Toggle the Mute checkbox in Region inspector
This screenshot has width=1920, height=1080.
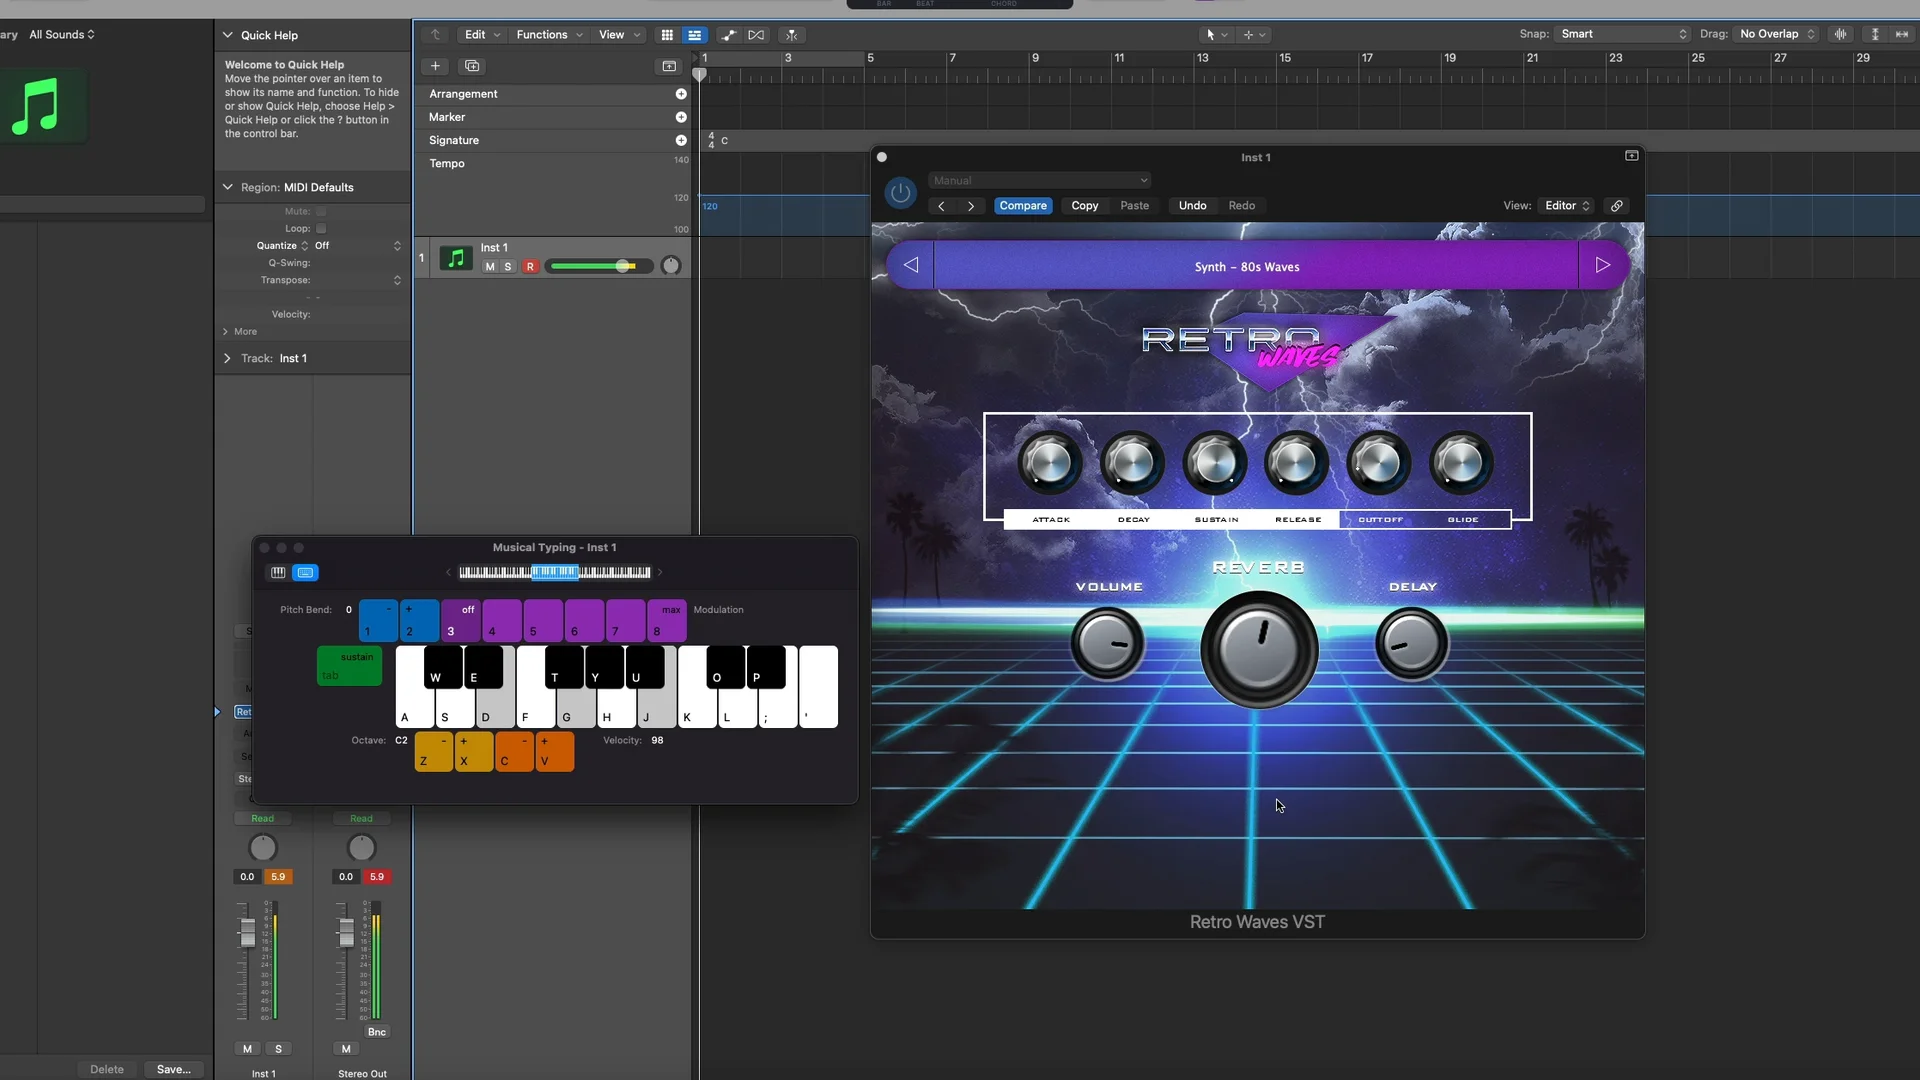[x=321, y=212]
